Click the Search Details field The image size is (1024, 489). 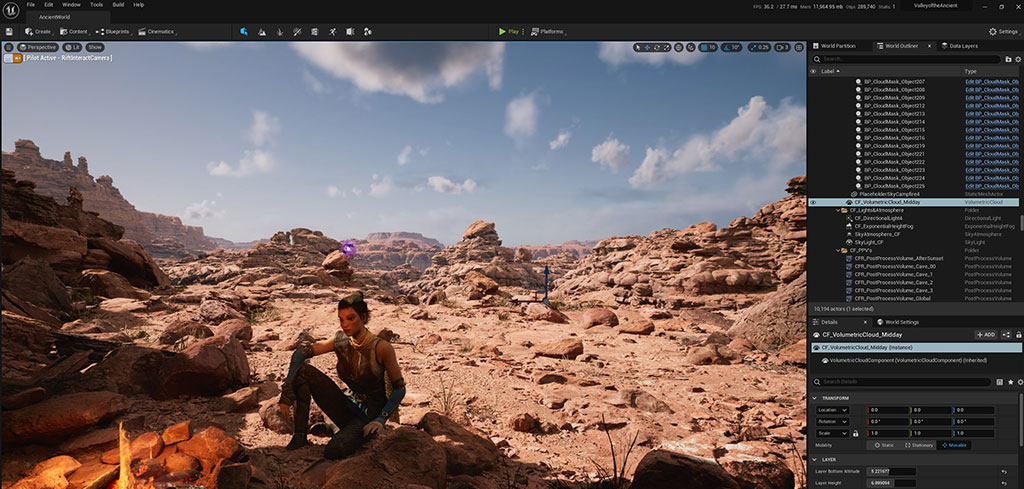click(x=903, y=381)
